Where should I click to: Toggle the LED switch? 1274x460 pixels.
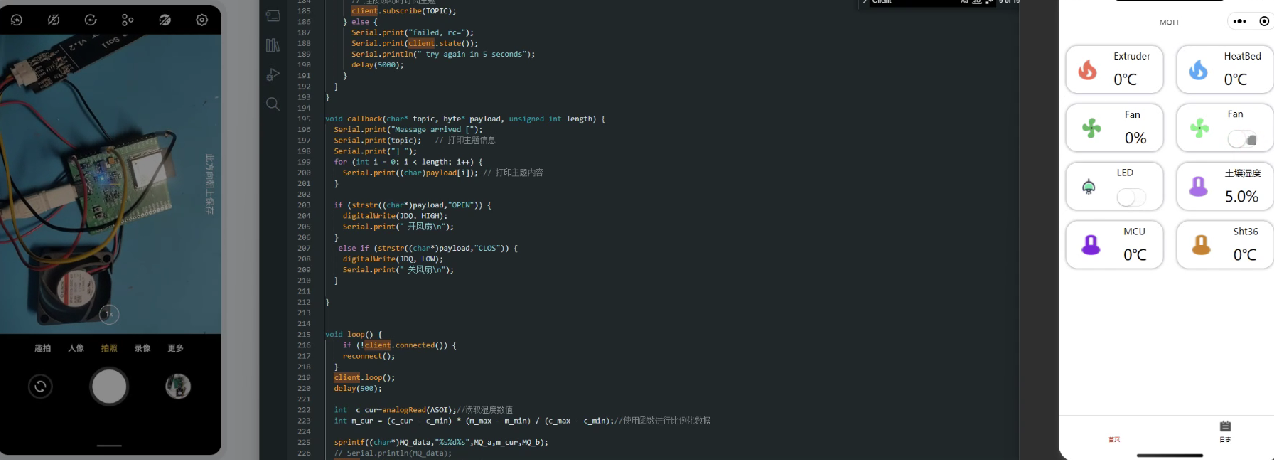point(1131,197)
